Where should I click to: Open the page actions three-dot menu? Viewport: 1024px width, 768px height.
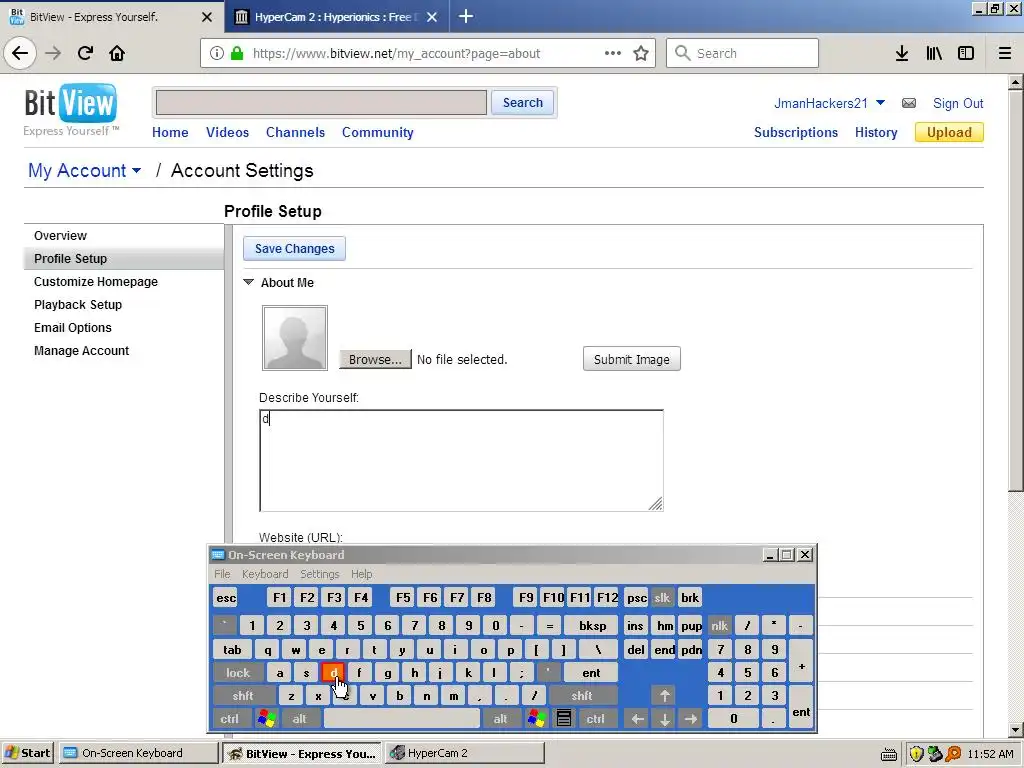point(613,53)
